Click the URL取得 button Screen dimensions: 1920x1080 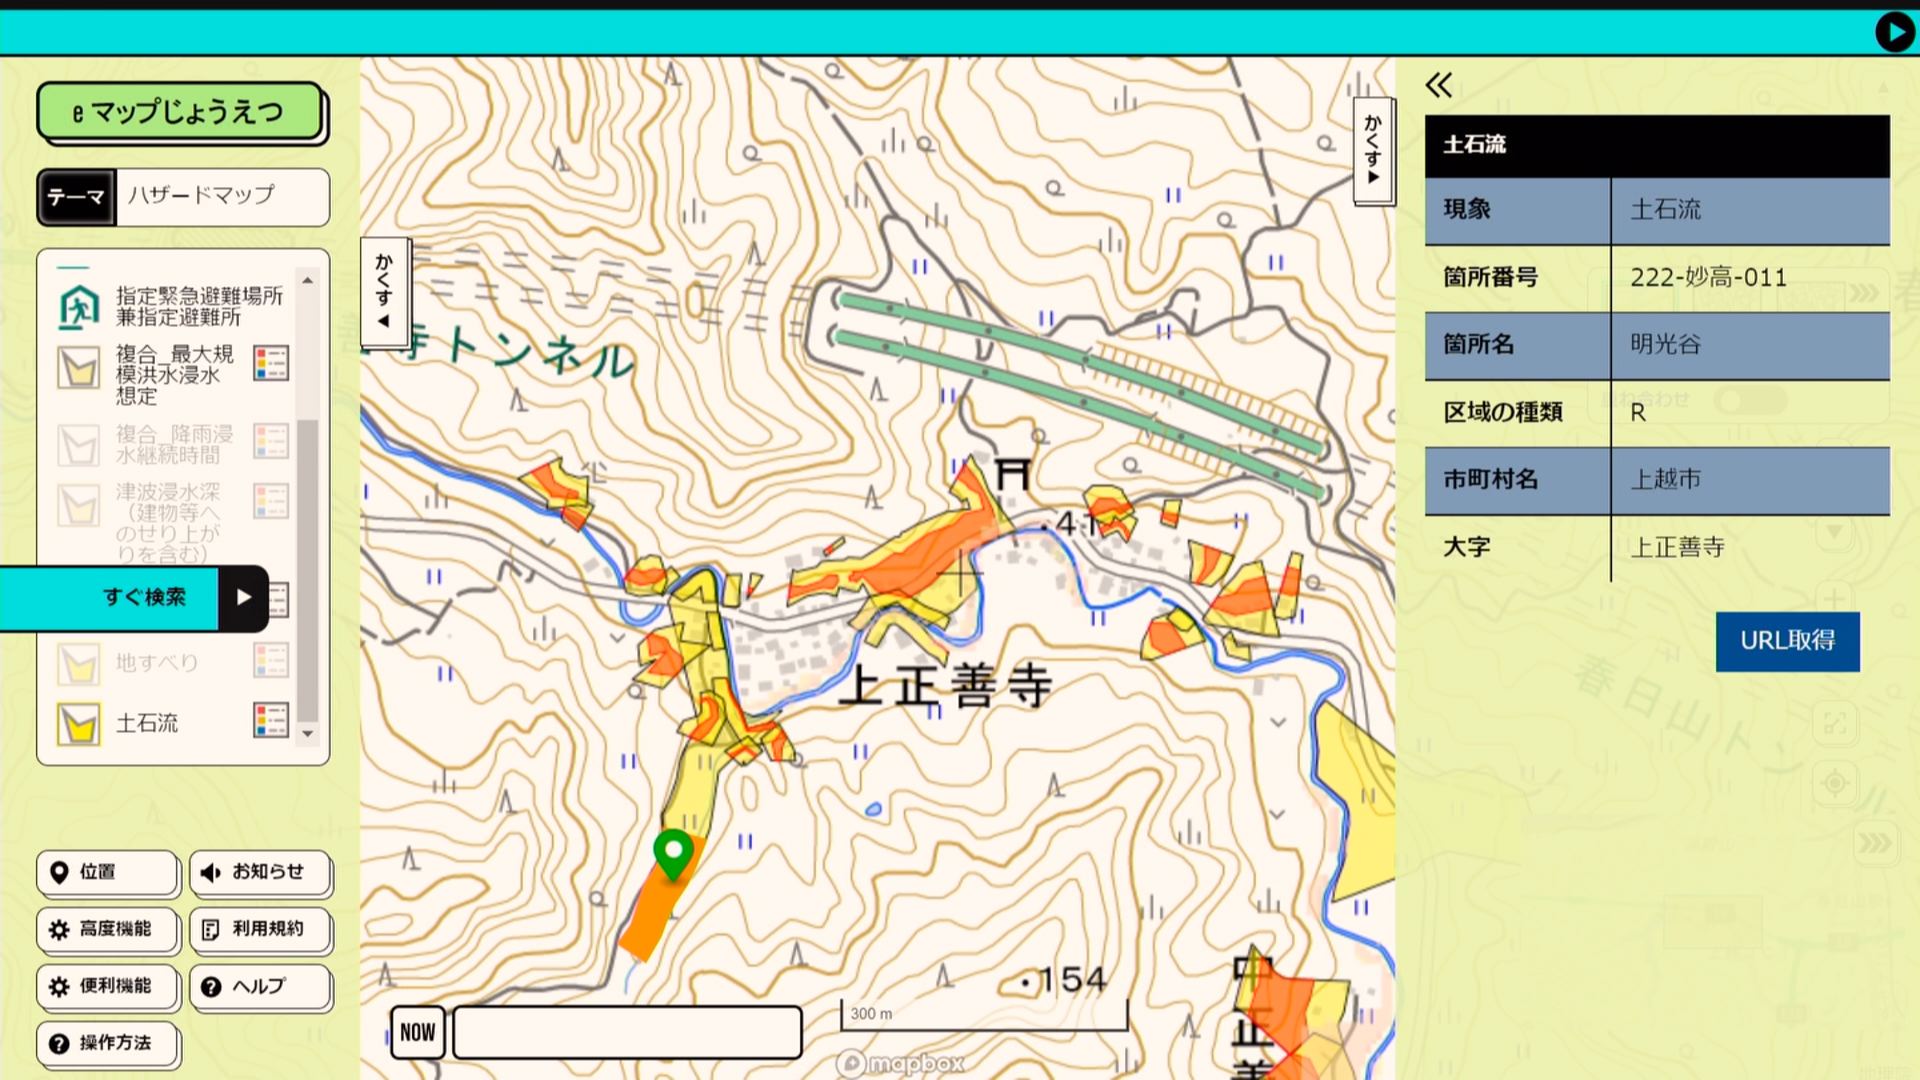1787,641
